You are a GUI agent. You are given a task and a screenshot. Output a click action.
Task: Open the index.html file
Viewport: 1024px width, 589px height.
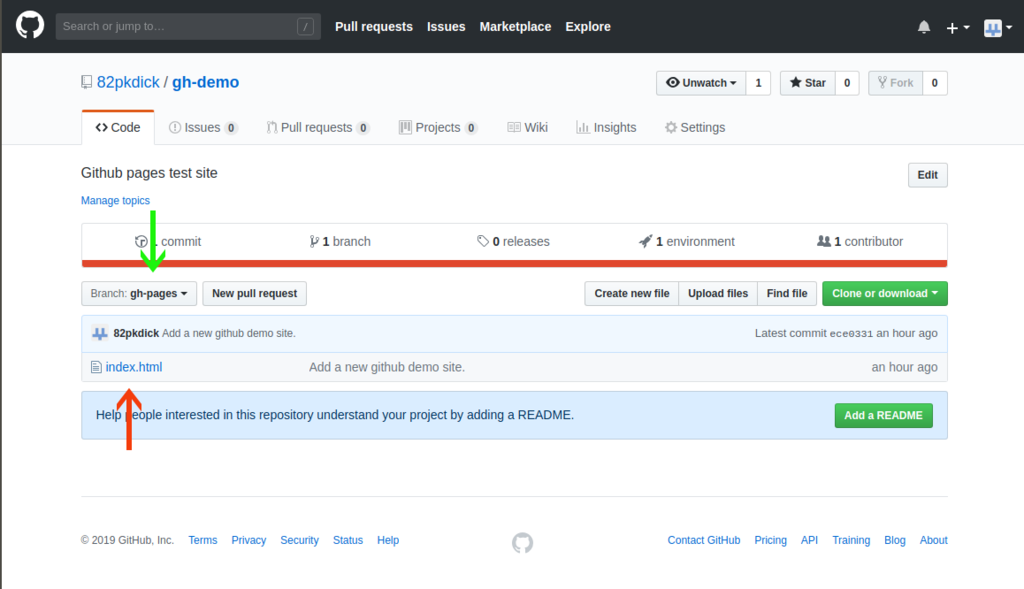134,367
